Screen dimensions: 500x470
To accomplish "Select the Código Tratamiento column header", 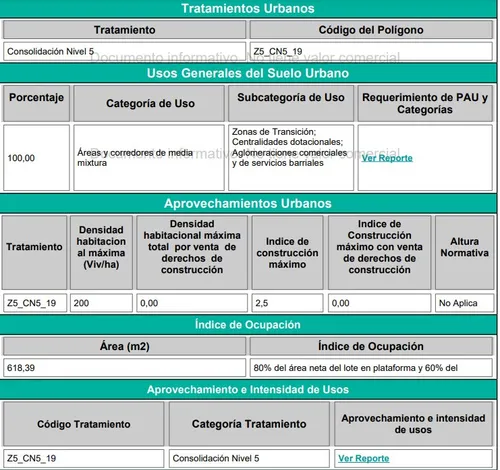I will tap(84, 424).
